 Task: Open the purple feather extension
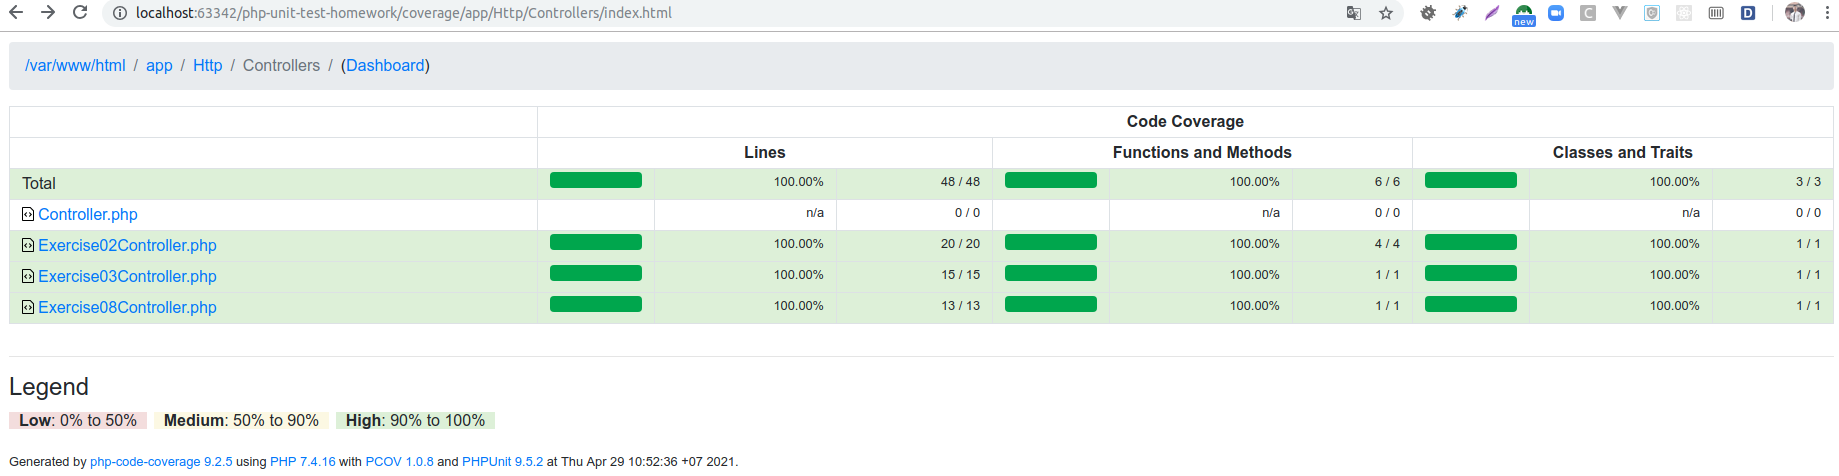1492,13
